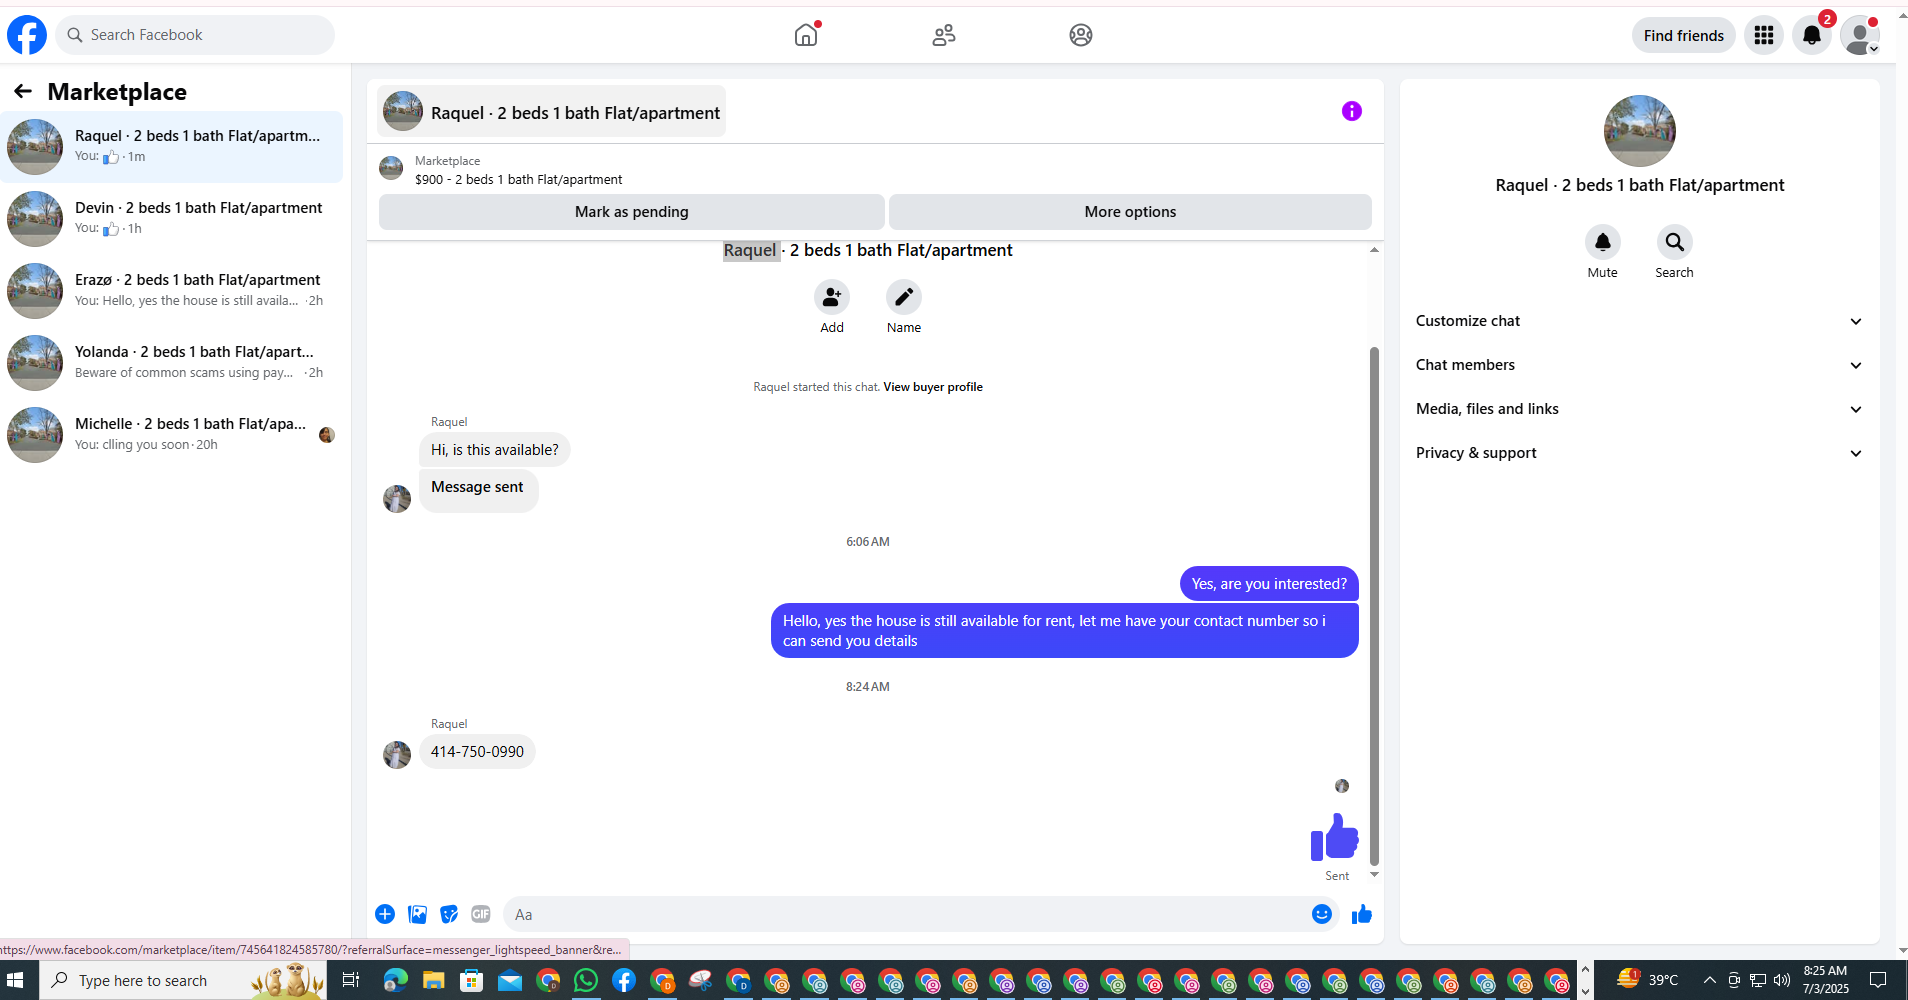Open the volume control tray icon

1781,980
